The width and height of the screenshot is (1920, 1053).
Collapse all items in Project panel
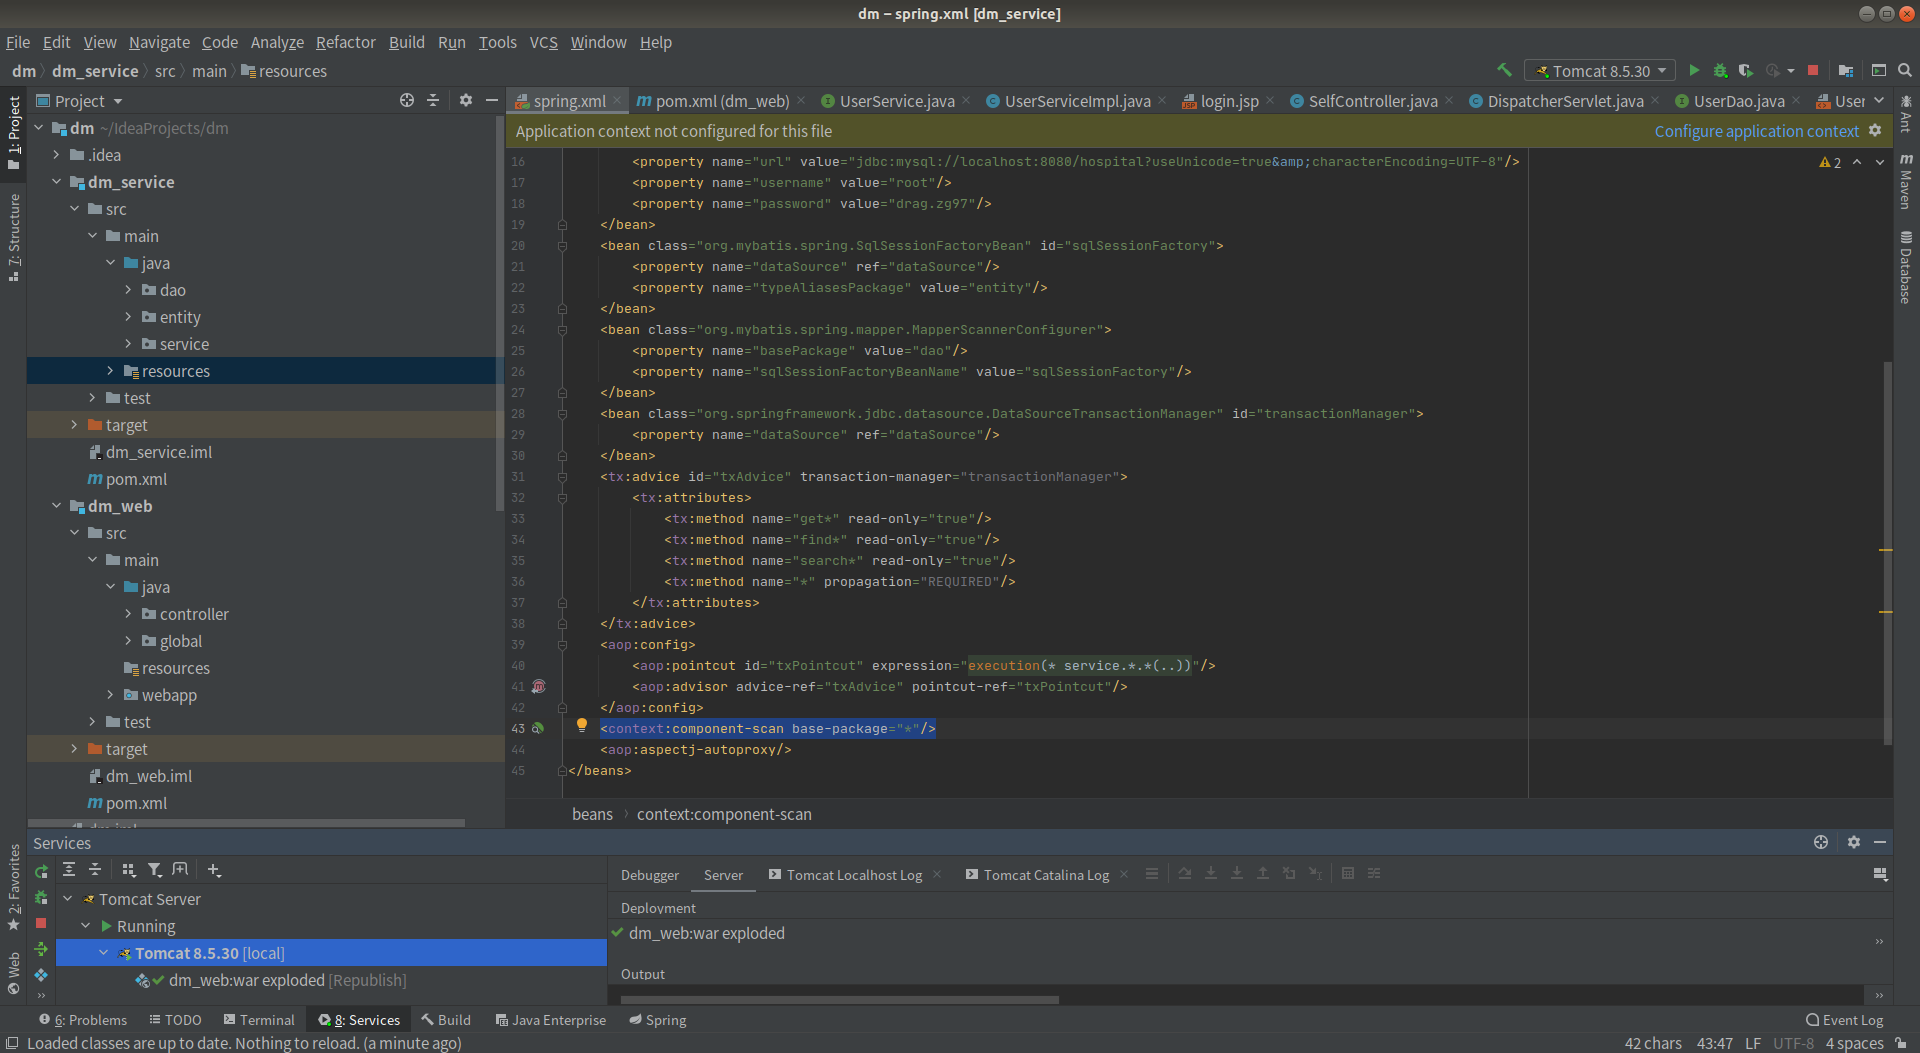[433, 100]
